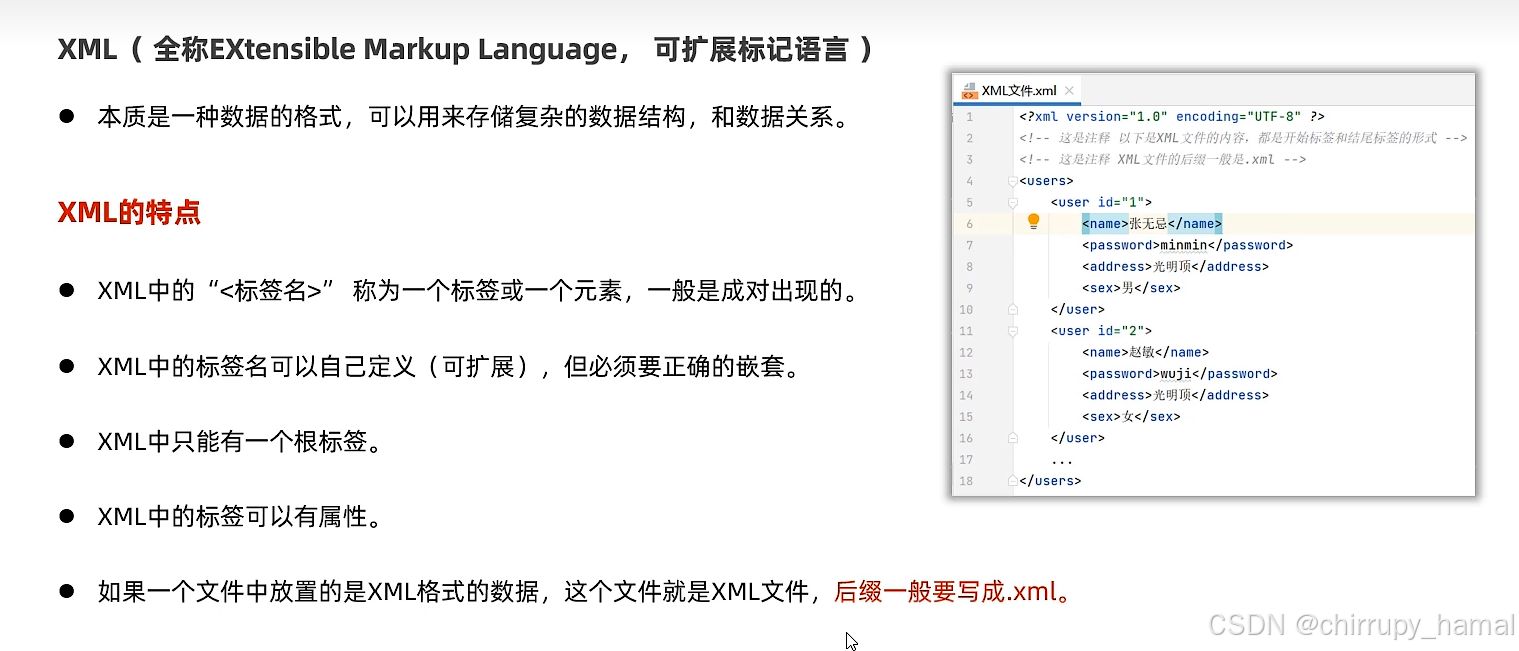This screenshot has width=1519, height=651.
Task: Click the red heading XML的特点
Action: [129, 212]
